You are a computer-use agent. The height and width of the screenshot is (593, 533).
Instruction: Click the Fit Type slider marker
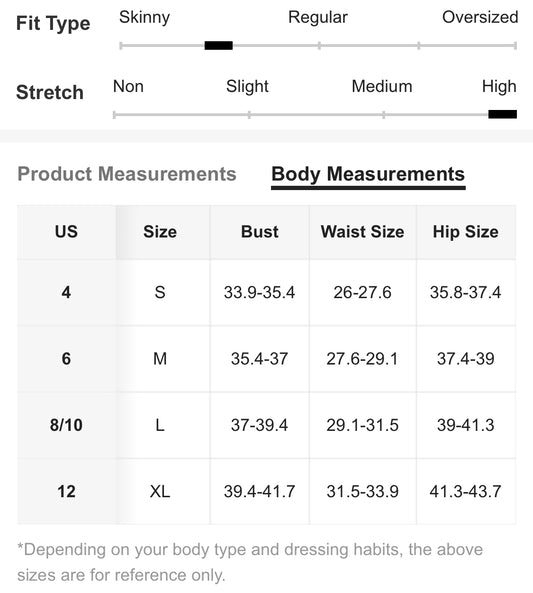click(219, 46)
